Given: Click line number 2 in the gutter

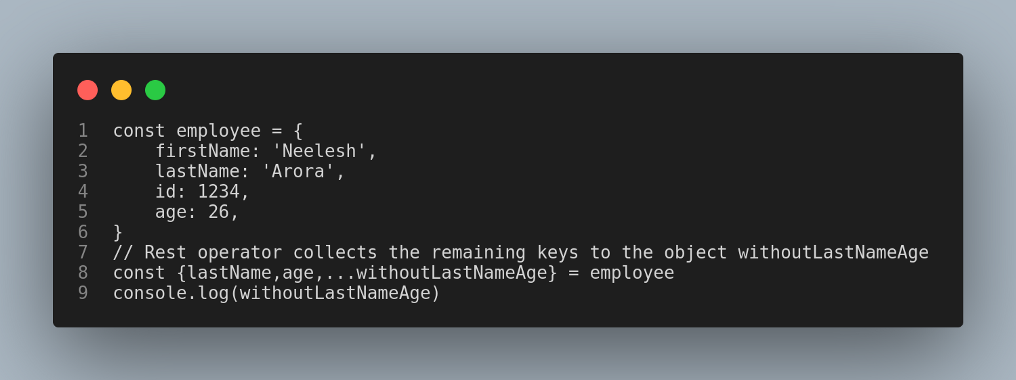Looking at the screenshot, I should (x=83, y=151).
